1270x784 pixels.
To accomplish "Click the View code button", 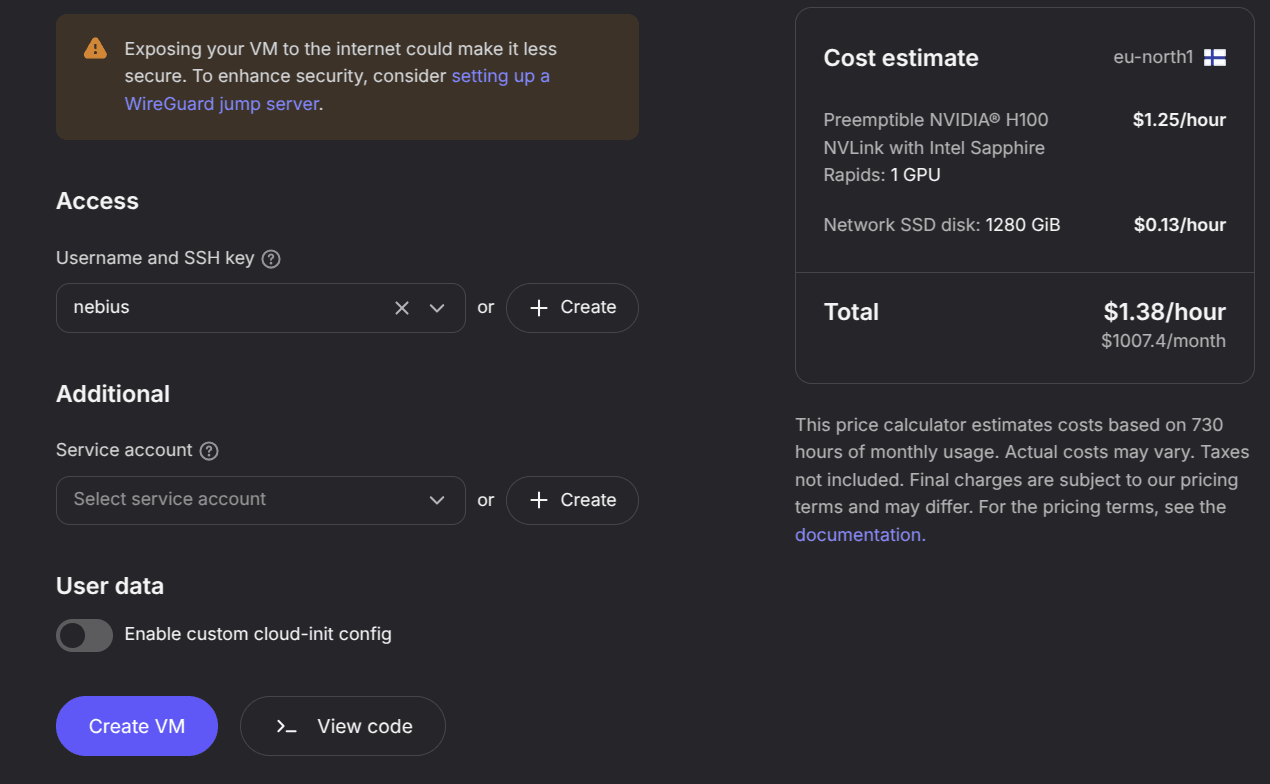I will coord(343,726).
